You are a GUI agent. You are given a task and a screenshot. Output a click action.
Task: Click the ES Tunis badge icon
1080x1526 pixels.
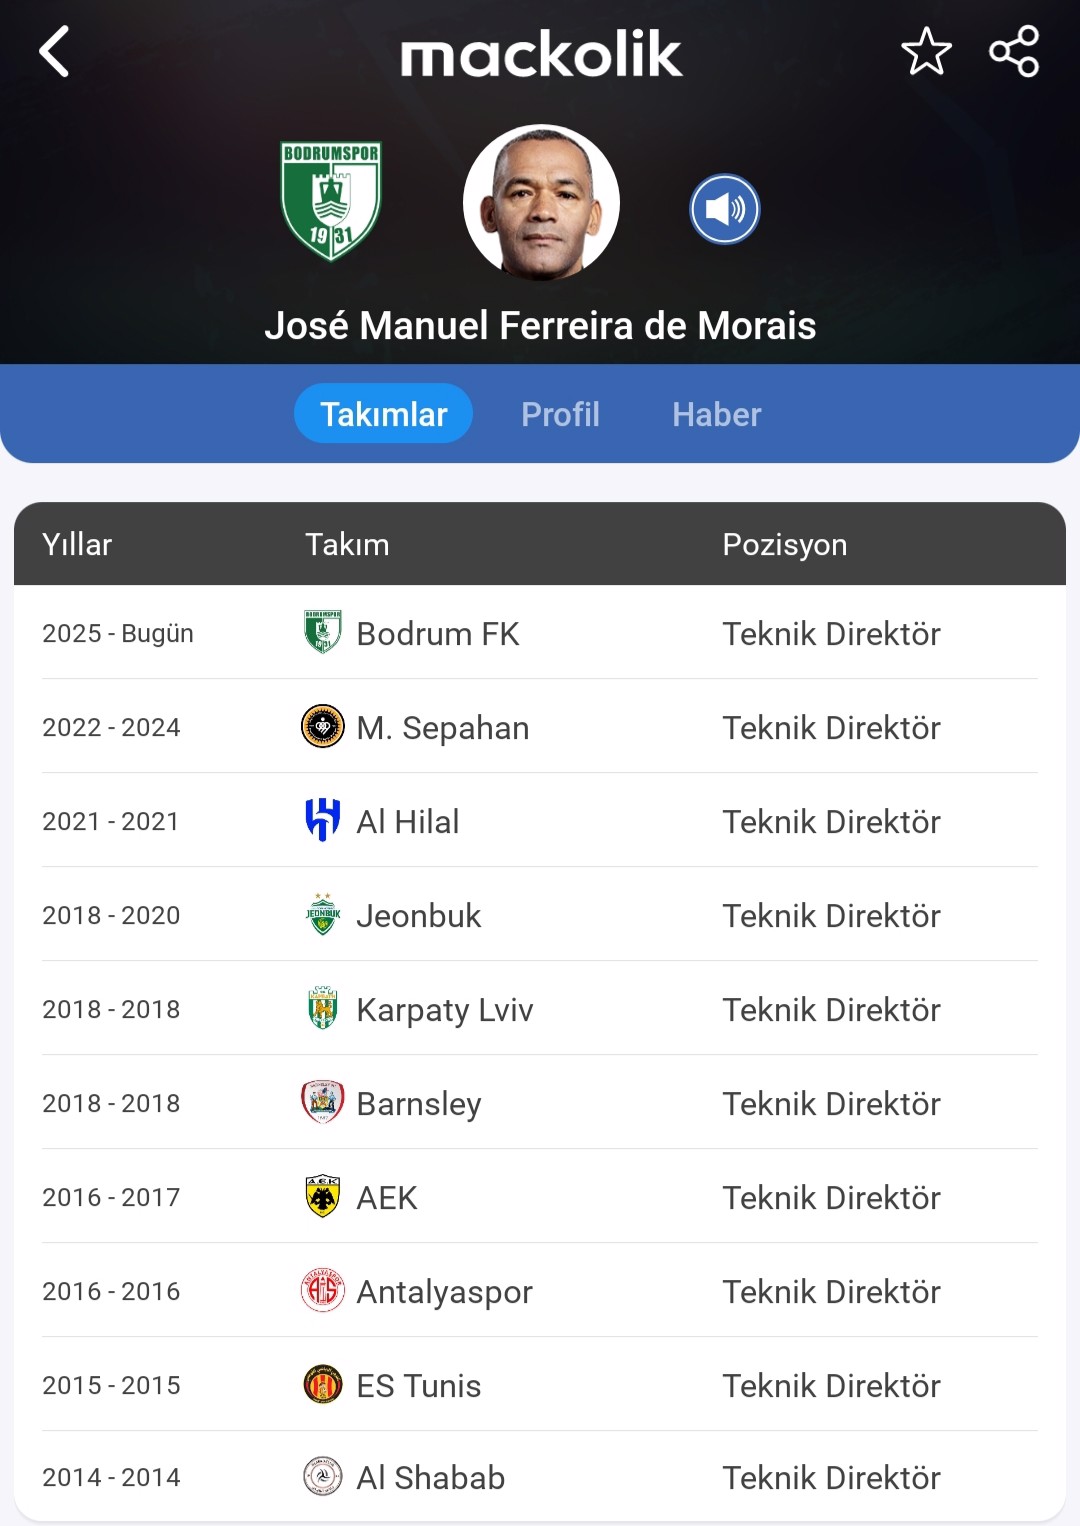coord(323,1384)
